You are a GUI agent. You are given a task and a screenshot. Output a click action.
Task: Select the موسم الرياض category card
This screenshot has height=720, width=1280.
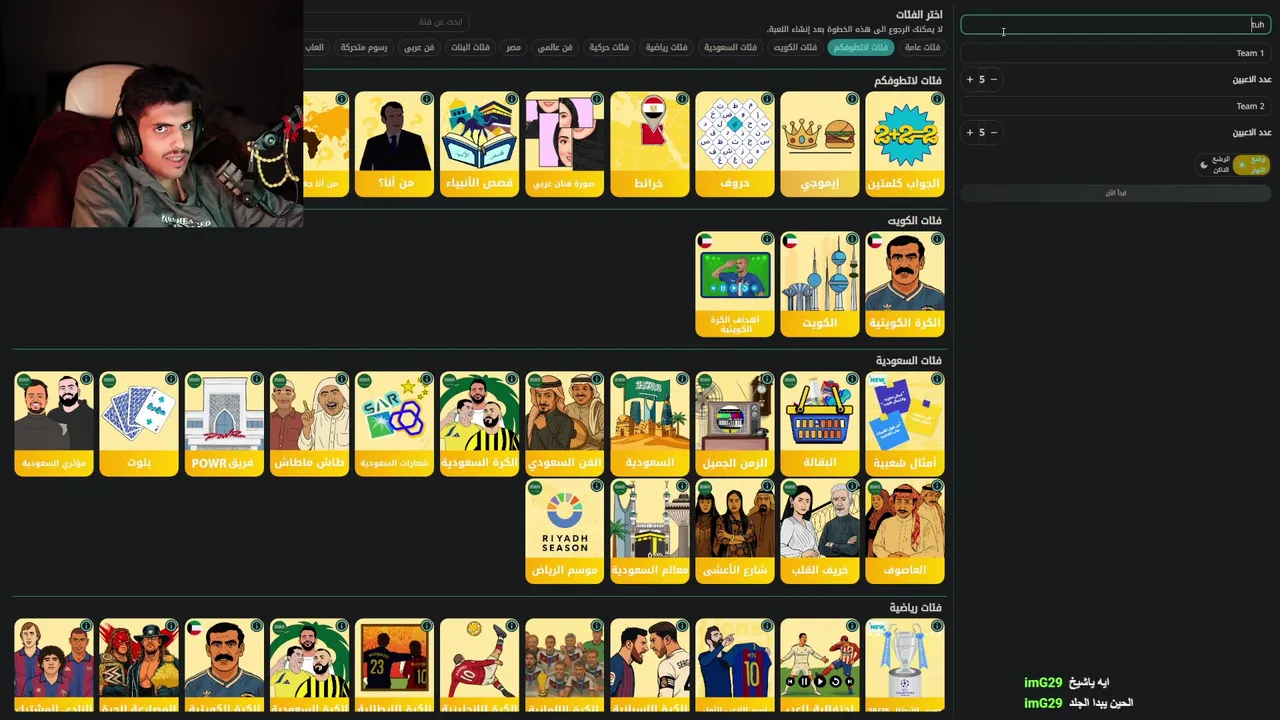564,531
